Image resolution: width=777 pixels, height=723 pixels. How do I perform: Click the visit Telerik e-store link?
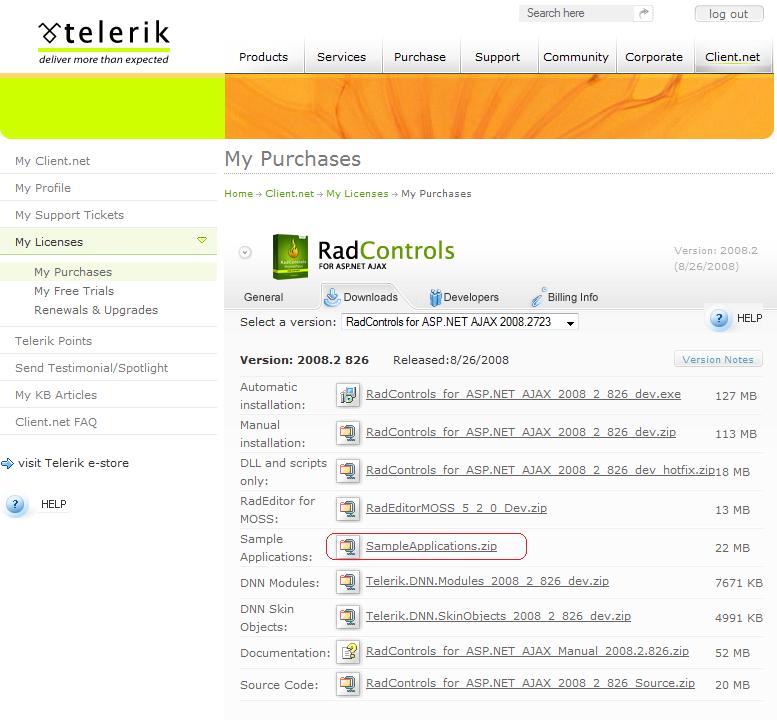coord(73,463)
